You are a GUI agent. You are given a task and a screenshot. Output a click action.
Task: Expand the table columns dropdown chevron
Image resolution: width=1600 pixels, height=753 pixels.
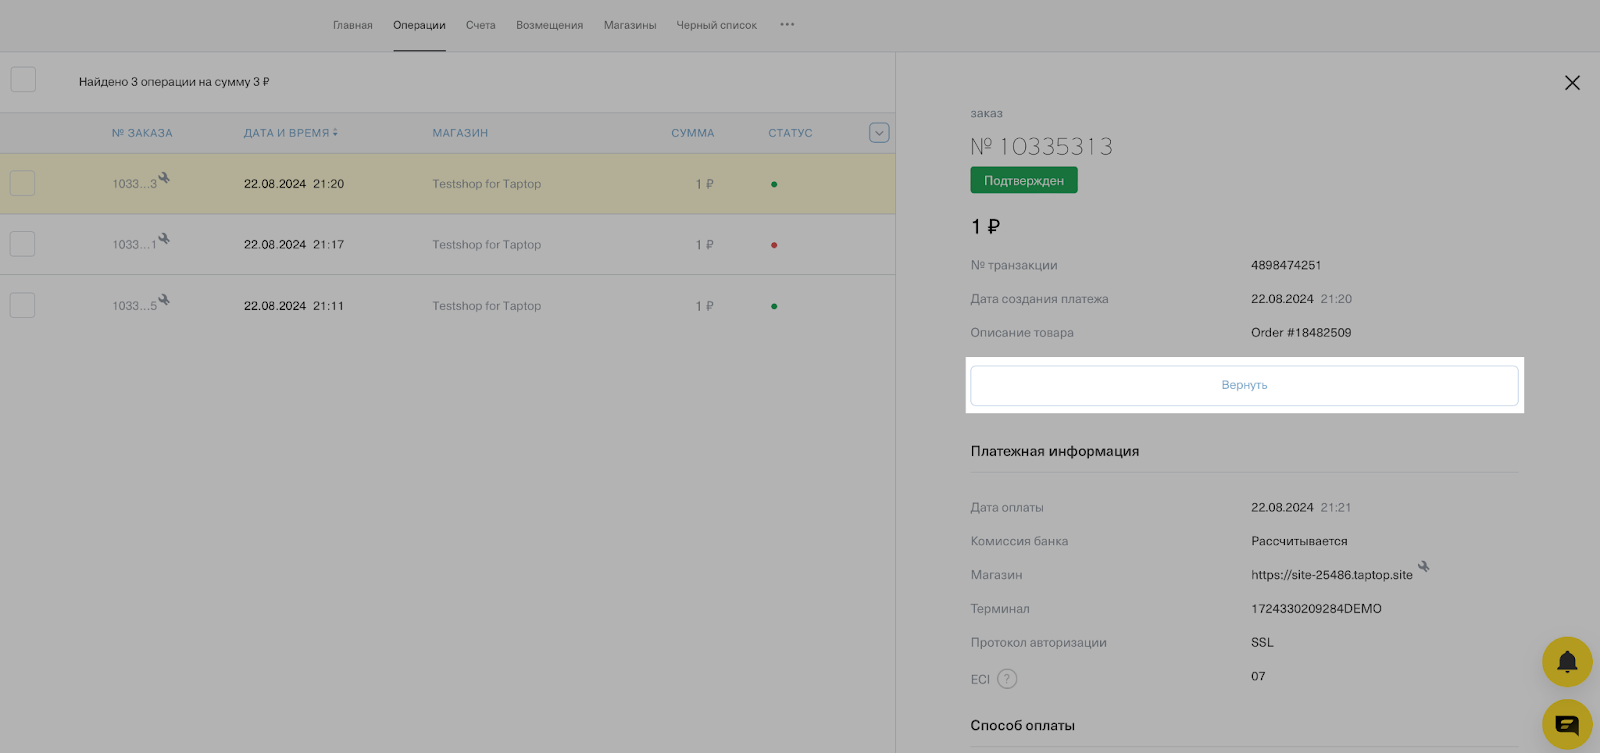click(x=879, y=133)
